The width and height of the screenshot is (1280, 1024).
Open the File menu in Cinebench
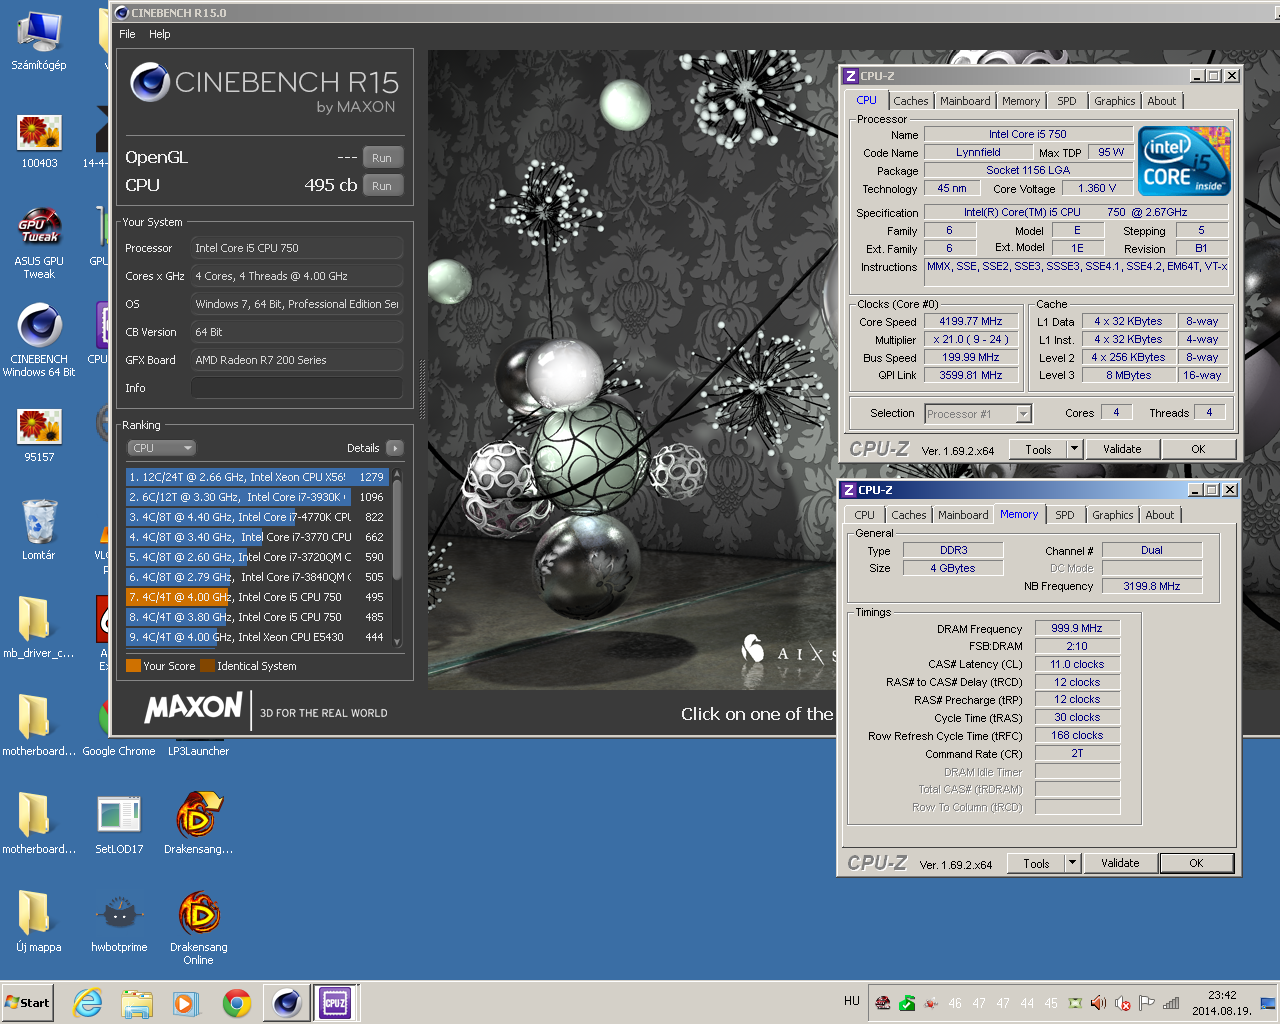tap(127, 34)
